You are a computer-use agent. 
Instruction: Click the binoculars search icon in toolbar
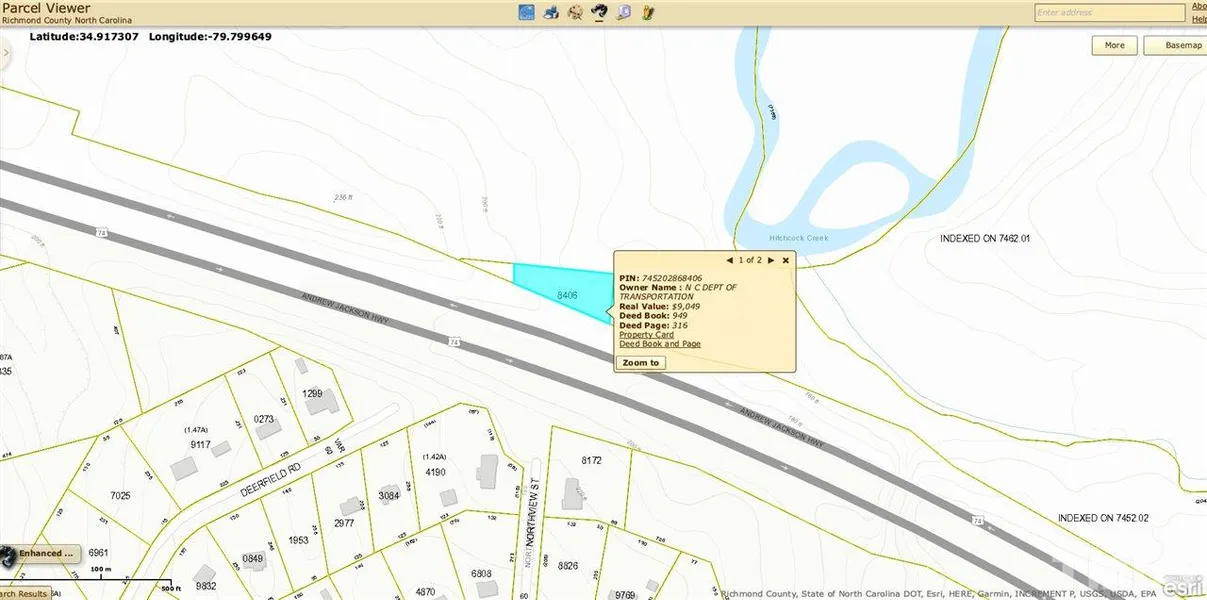pos(600,12)
